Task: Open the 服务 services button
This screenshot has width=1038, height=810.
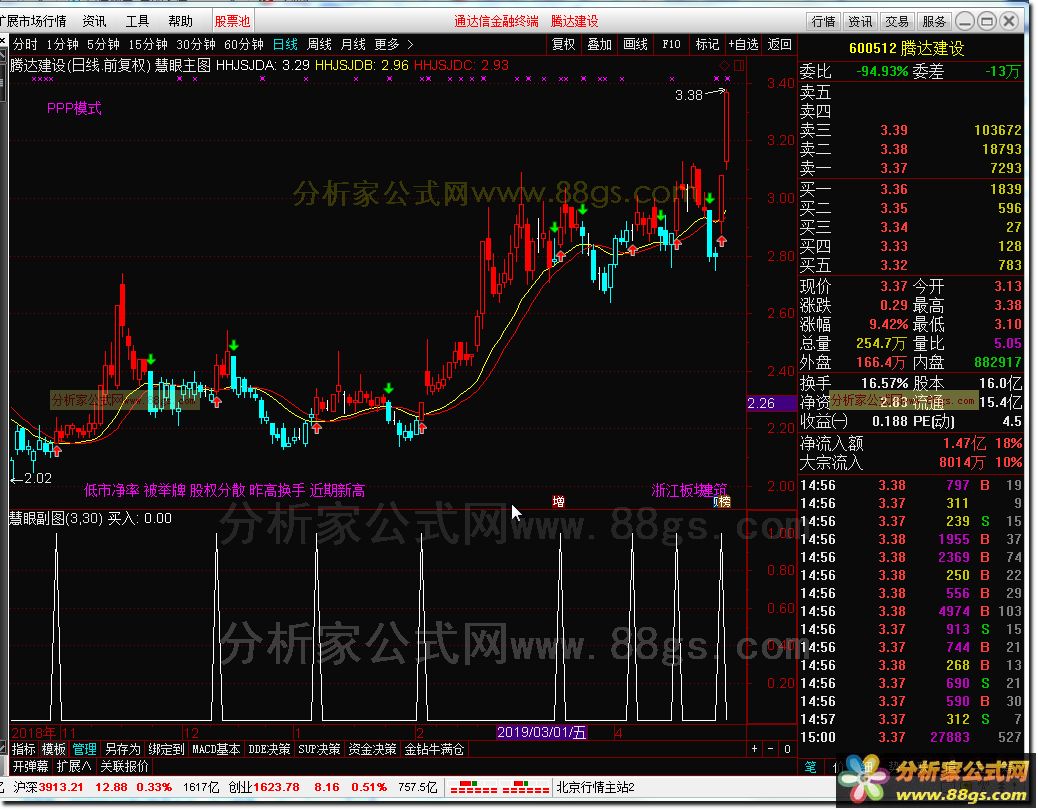Action: [x=934, y=22]
